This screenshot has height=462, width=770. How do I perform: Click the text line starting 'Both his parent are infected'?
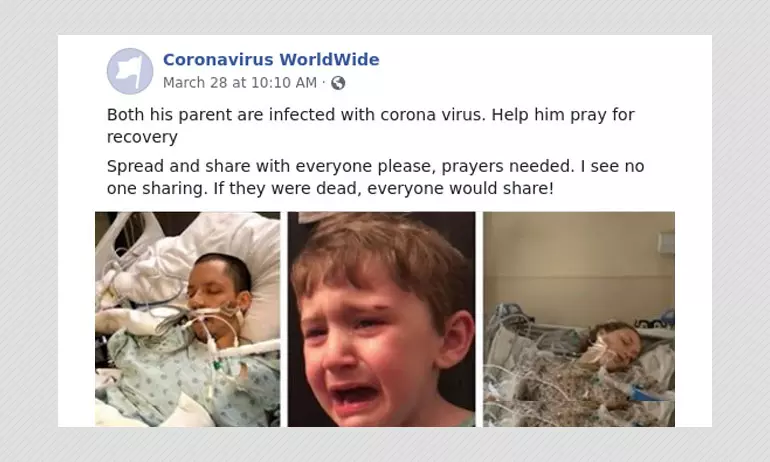point(371,115)
